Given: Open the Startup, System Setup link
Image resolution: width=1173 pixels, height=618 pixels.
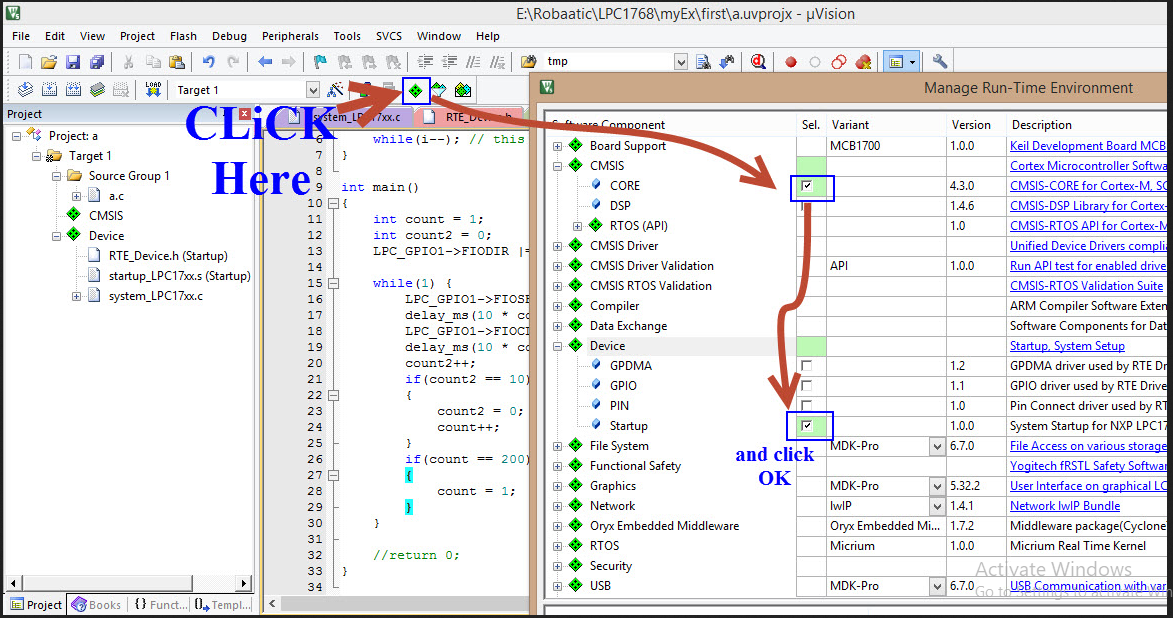Looking at the screenshot, I should tap(1068, 346).
